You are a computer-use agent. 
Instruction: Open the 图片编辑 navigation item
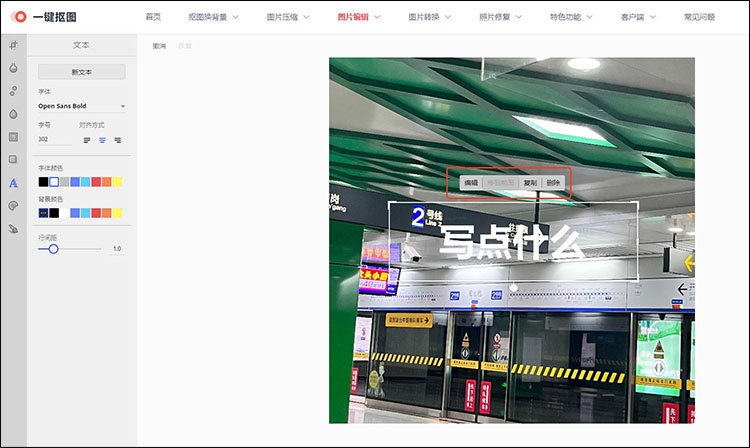pos(353,17)
